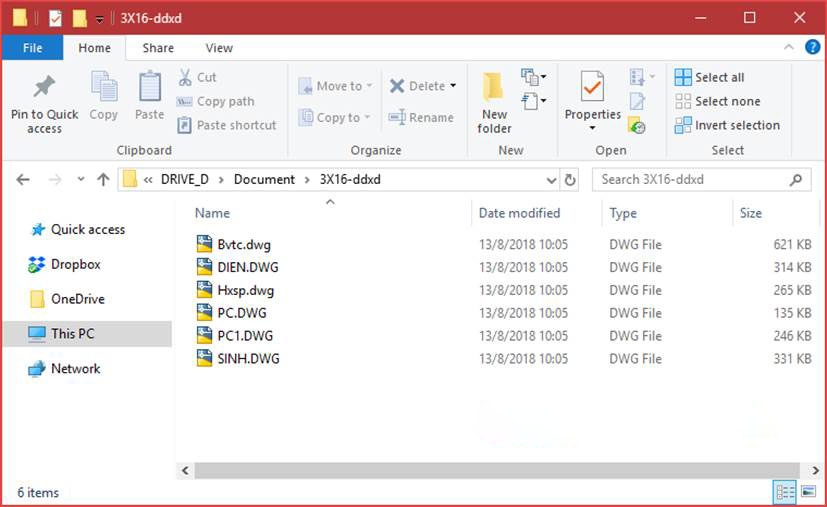Screen dimensions: 827x507
Task: Click Pin to Quick access icon
Action: 44,88
